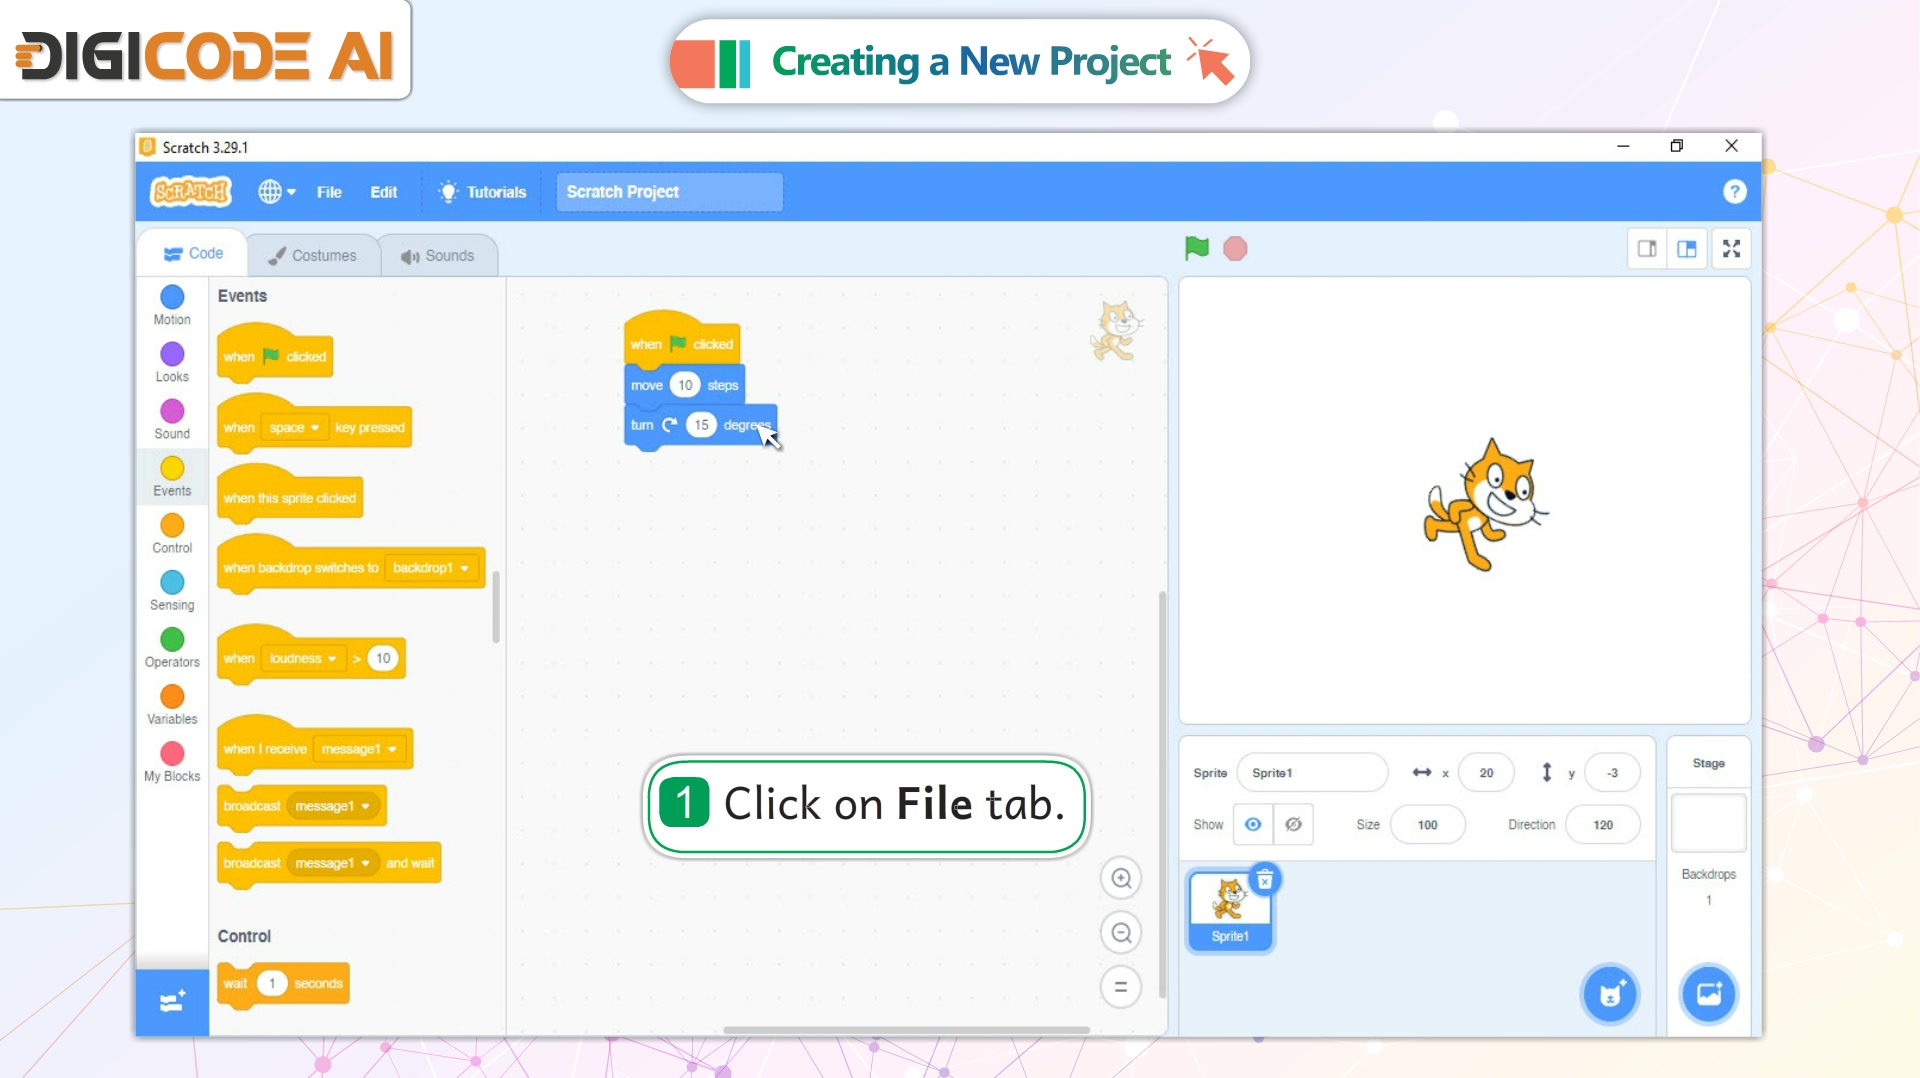
Task: Click the Scratch Project title field
Action: click(669, 192)
